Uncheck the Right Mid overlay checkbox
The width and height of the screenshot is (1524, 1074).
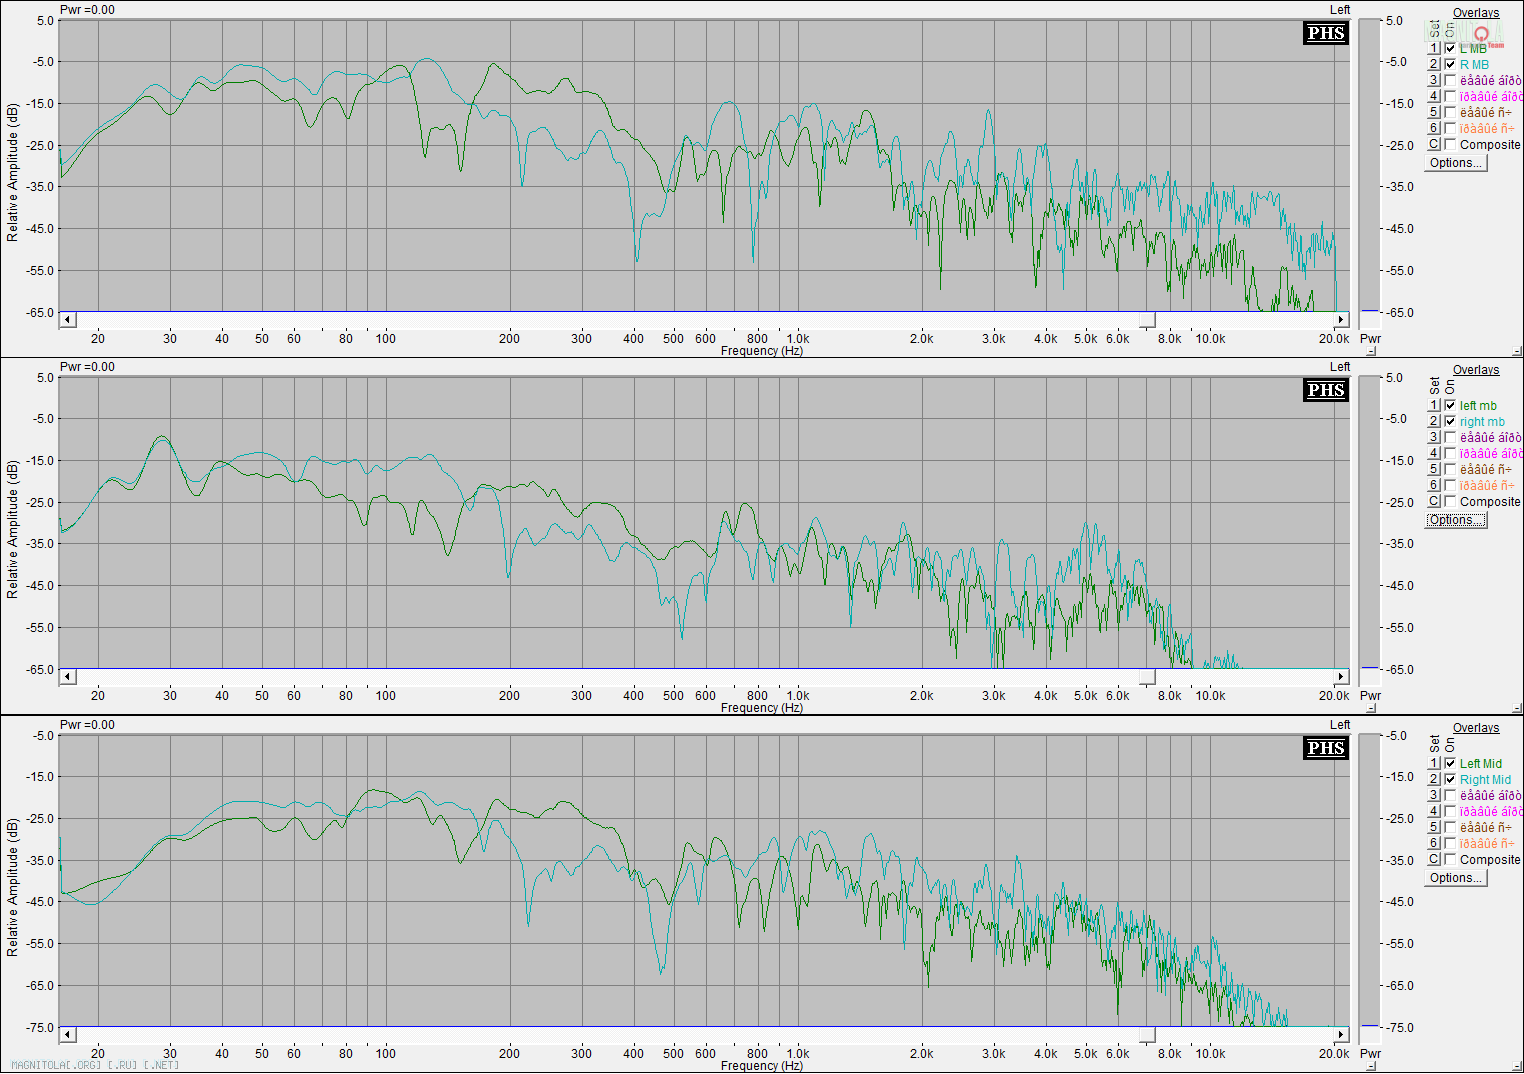pos(1450,779)
